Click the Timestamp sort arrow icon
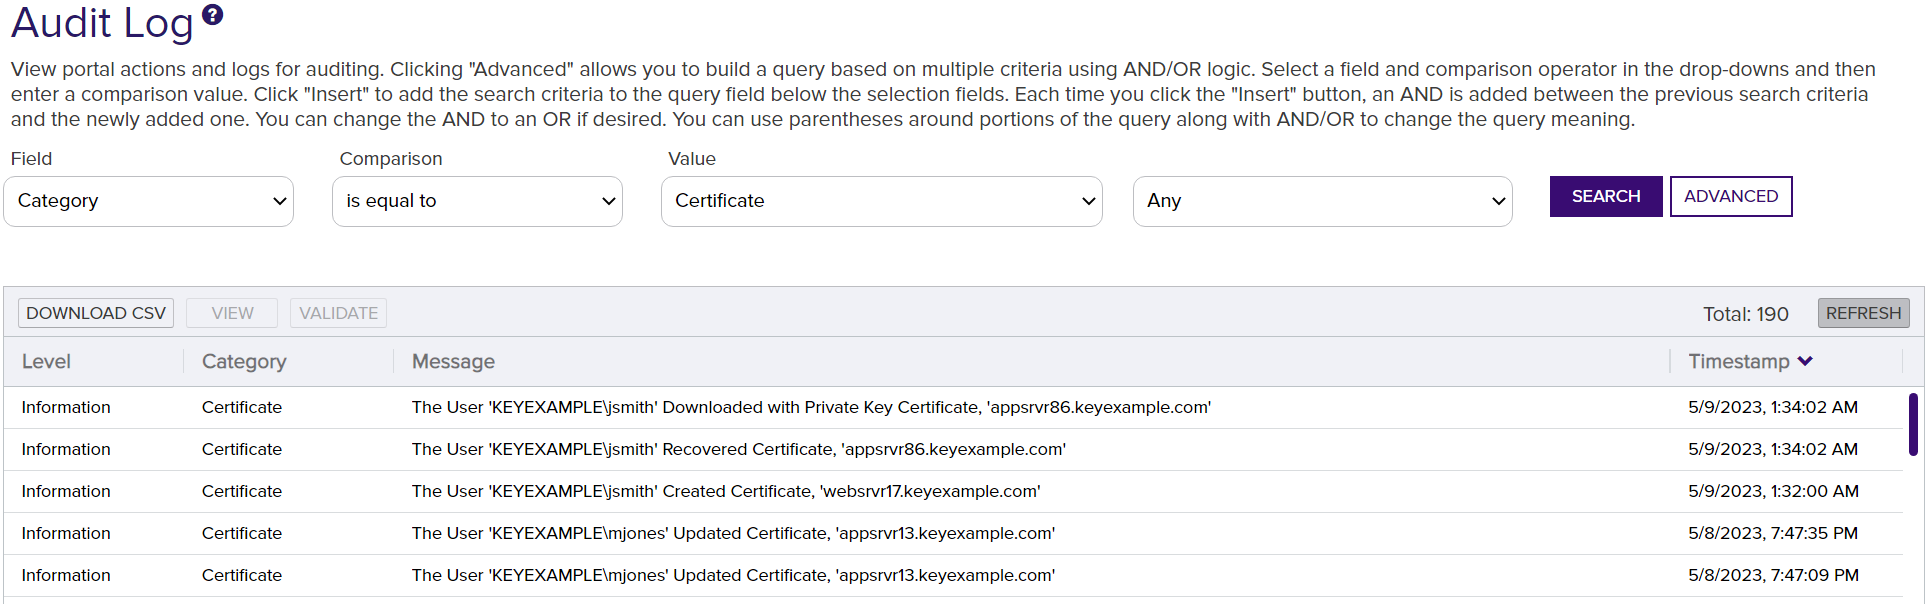This screenshot has width=1927, height=604. pyautogui.click(x=1805, y=361)
